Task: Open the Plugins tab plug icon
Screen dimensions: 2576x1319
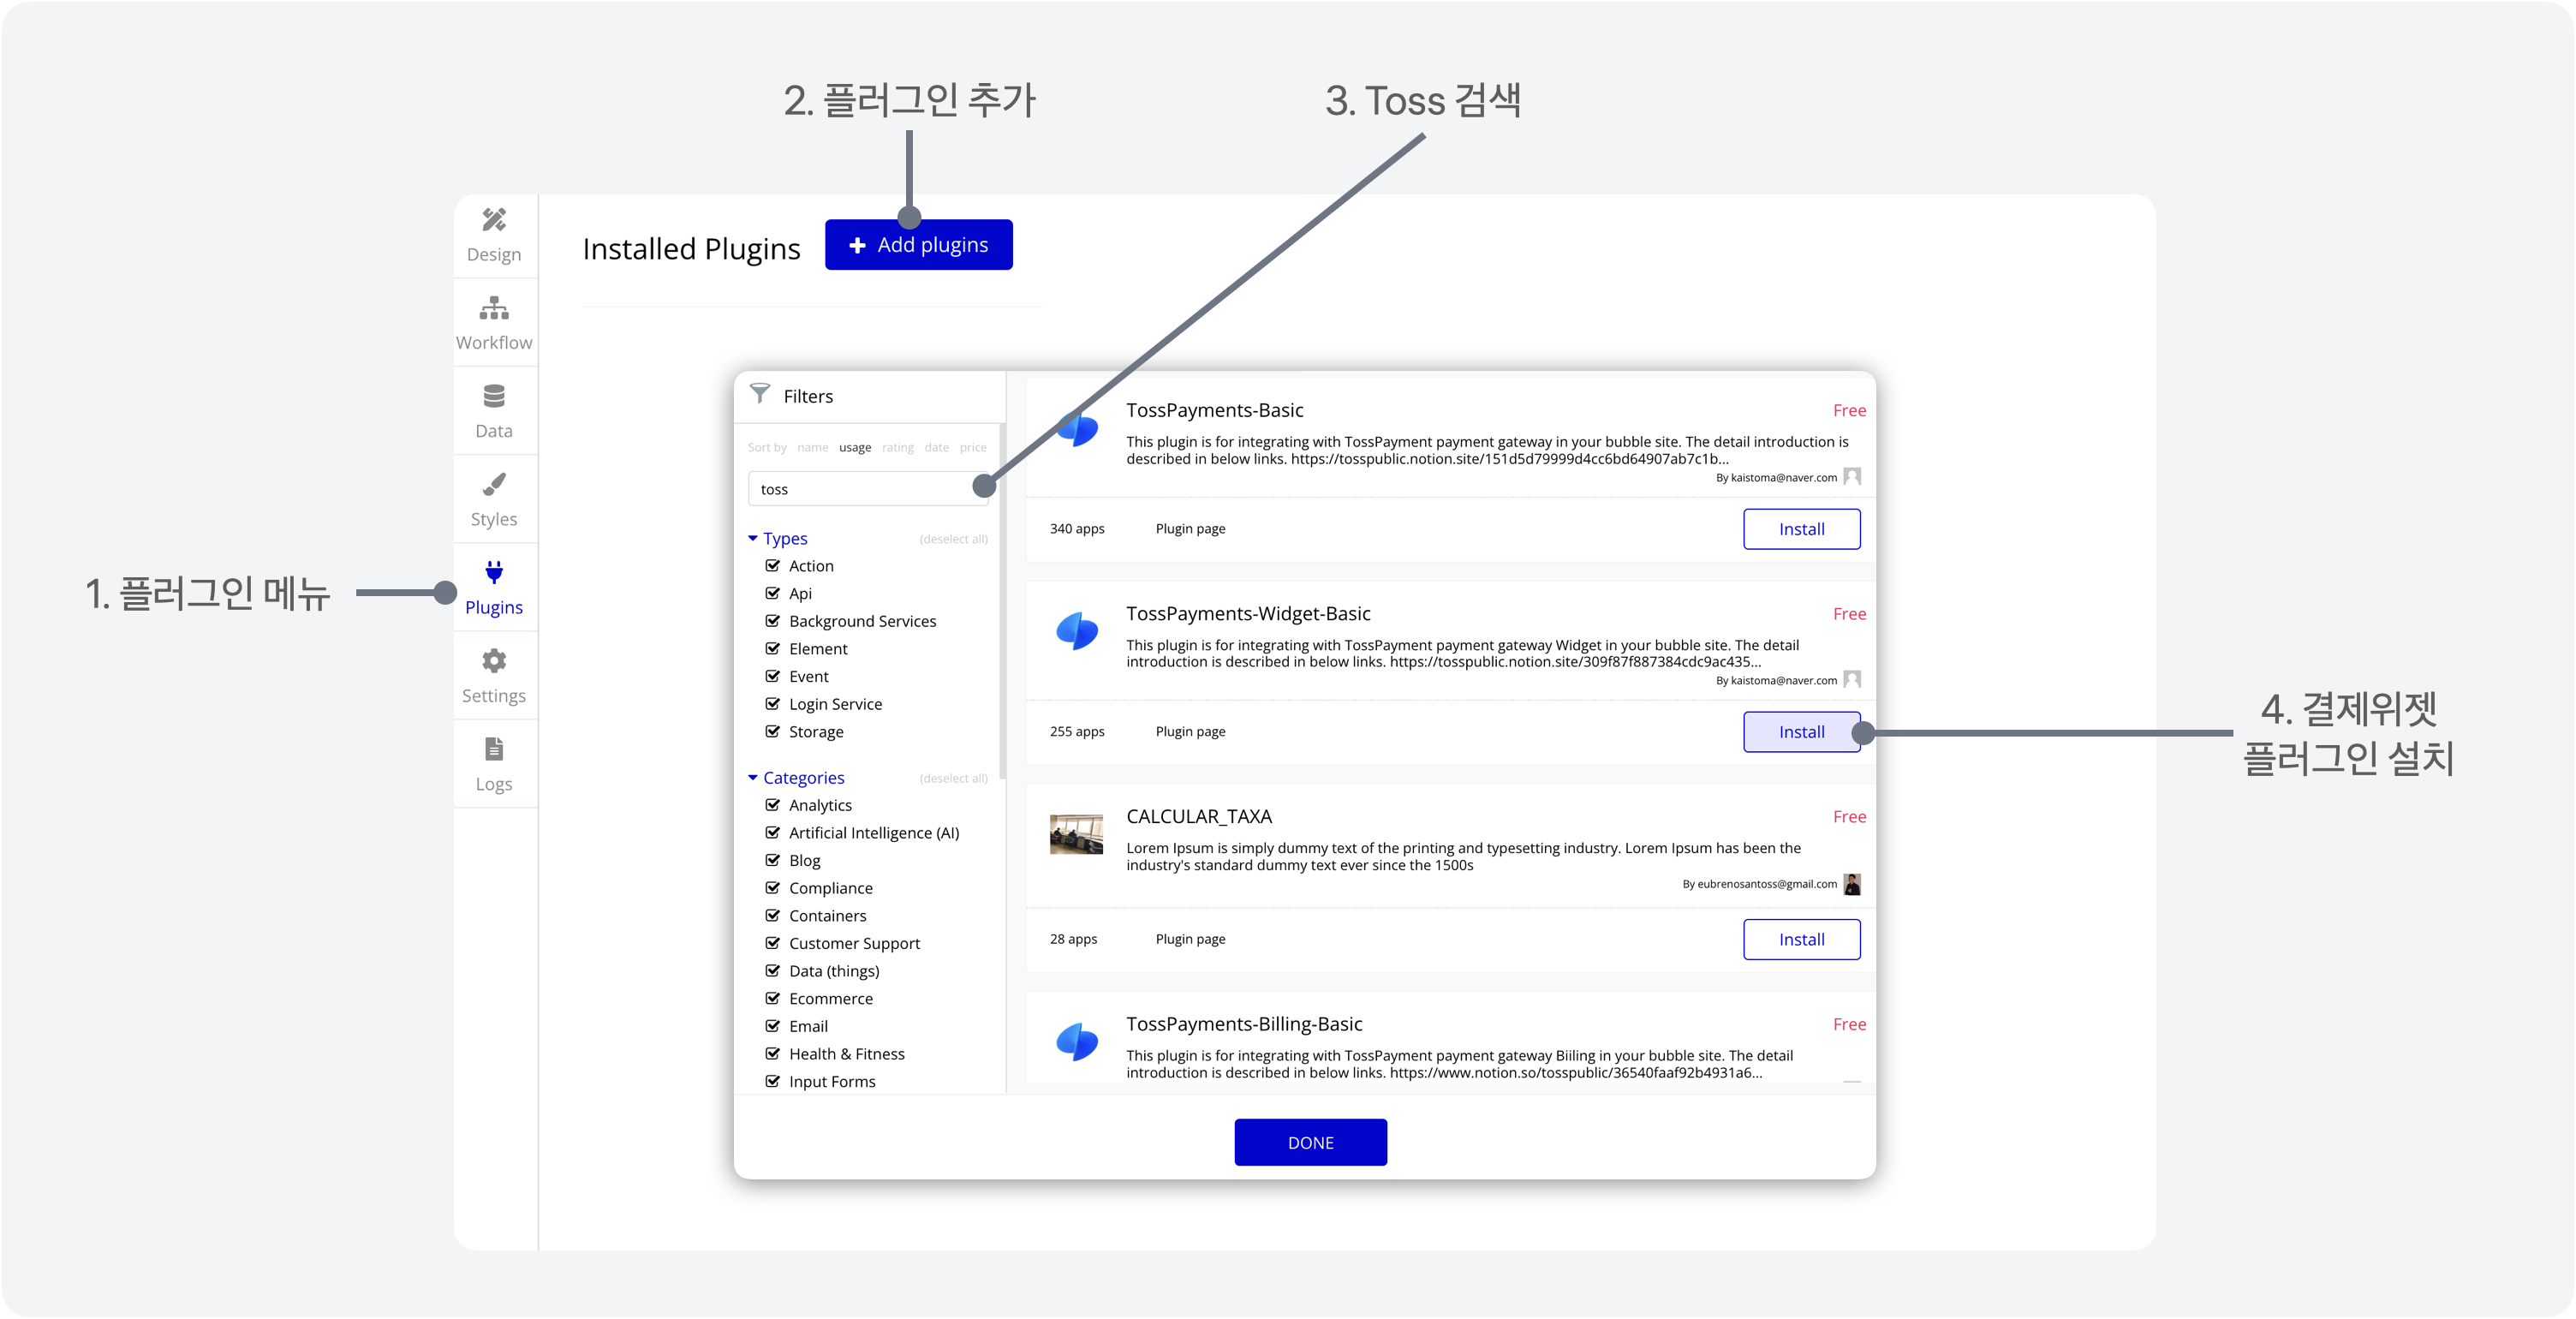Action: 494,572
